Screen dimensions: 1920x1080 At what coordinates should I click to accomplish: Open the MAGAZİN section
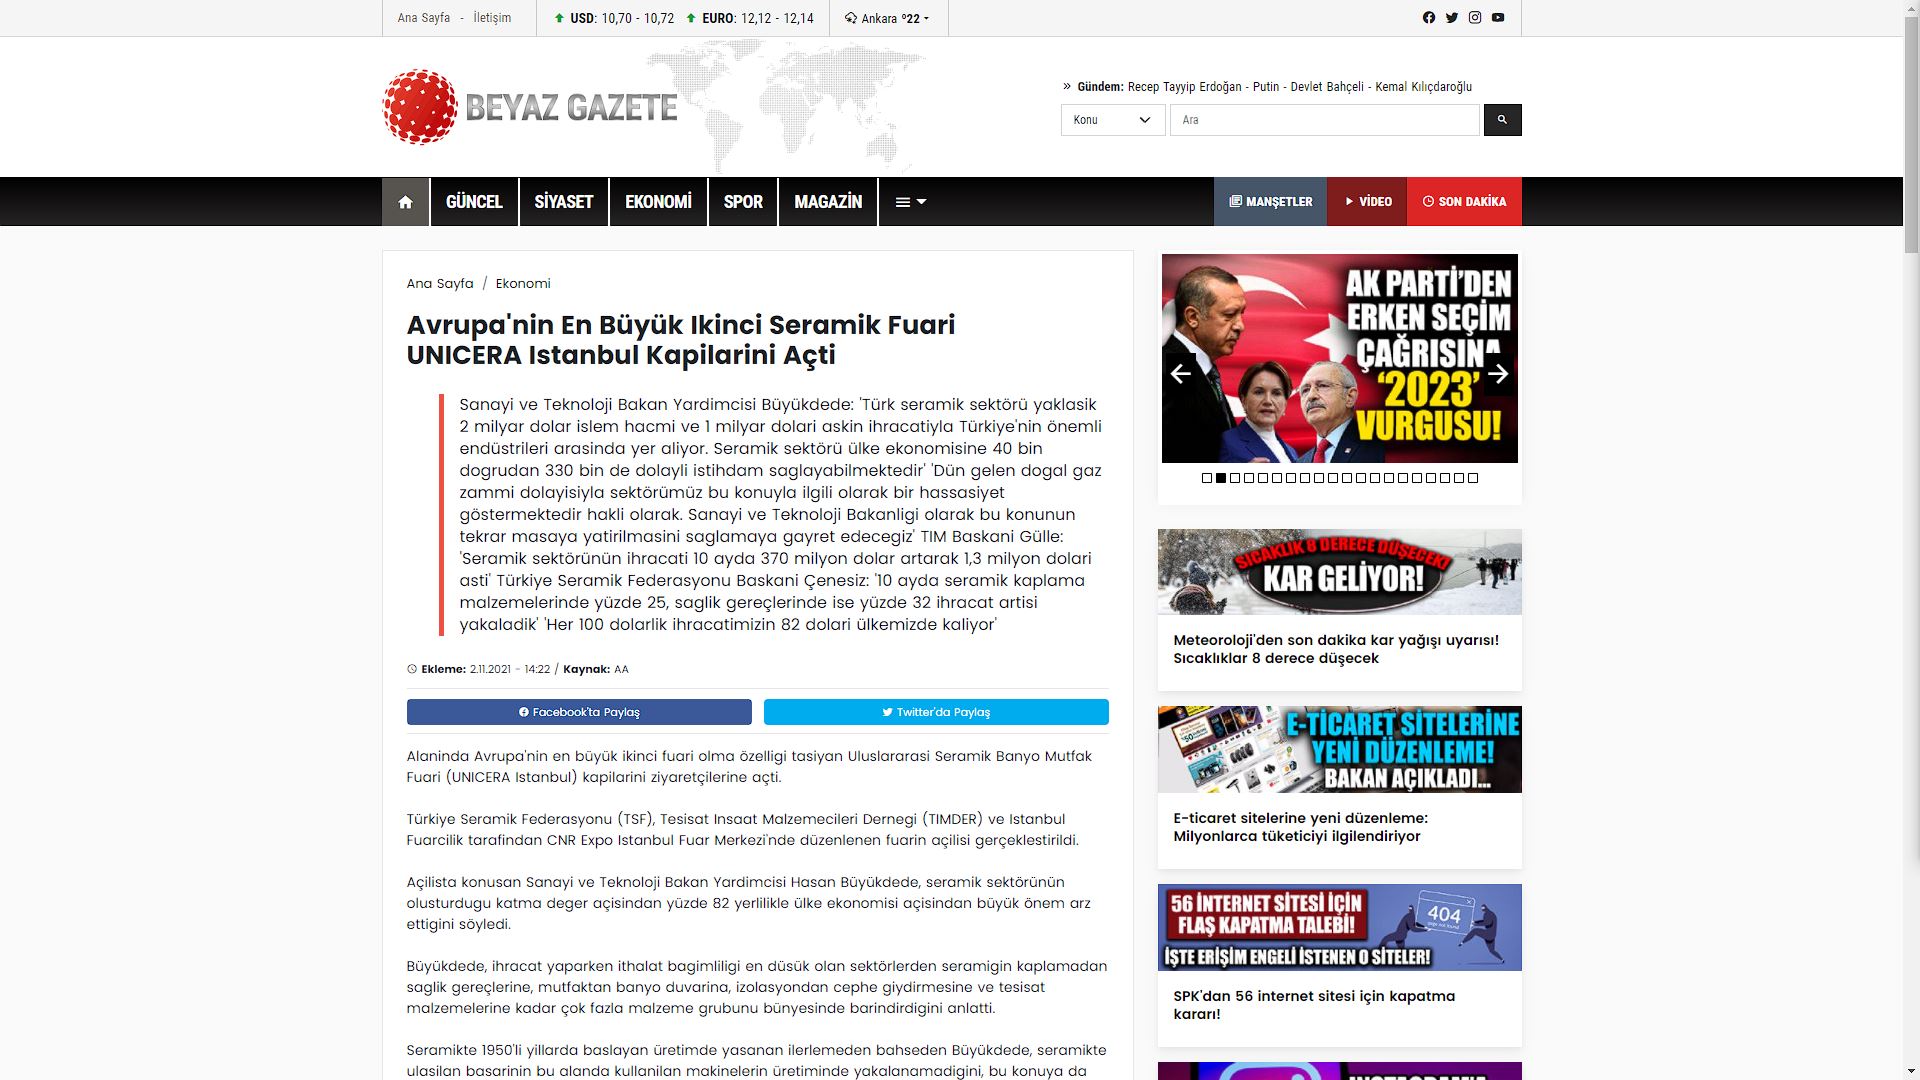828,202
